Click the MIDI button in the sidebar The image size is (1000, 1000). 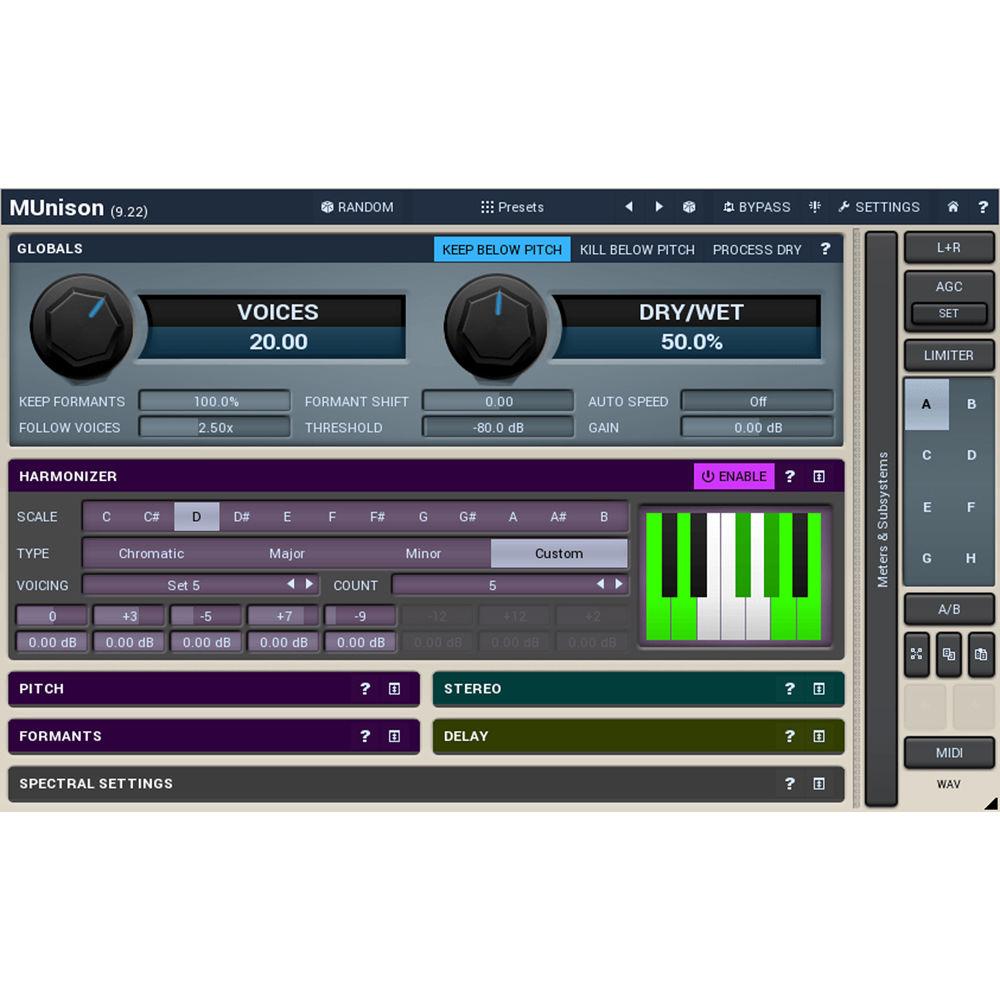point(948,753)
